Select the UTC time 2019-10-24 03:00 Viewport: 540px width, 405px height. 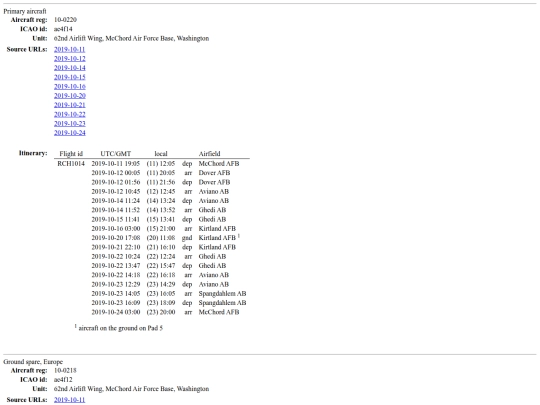116,312
